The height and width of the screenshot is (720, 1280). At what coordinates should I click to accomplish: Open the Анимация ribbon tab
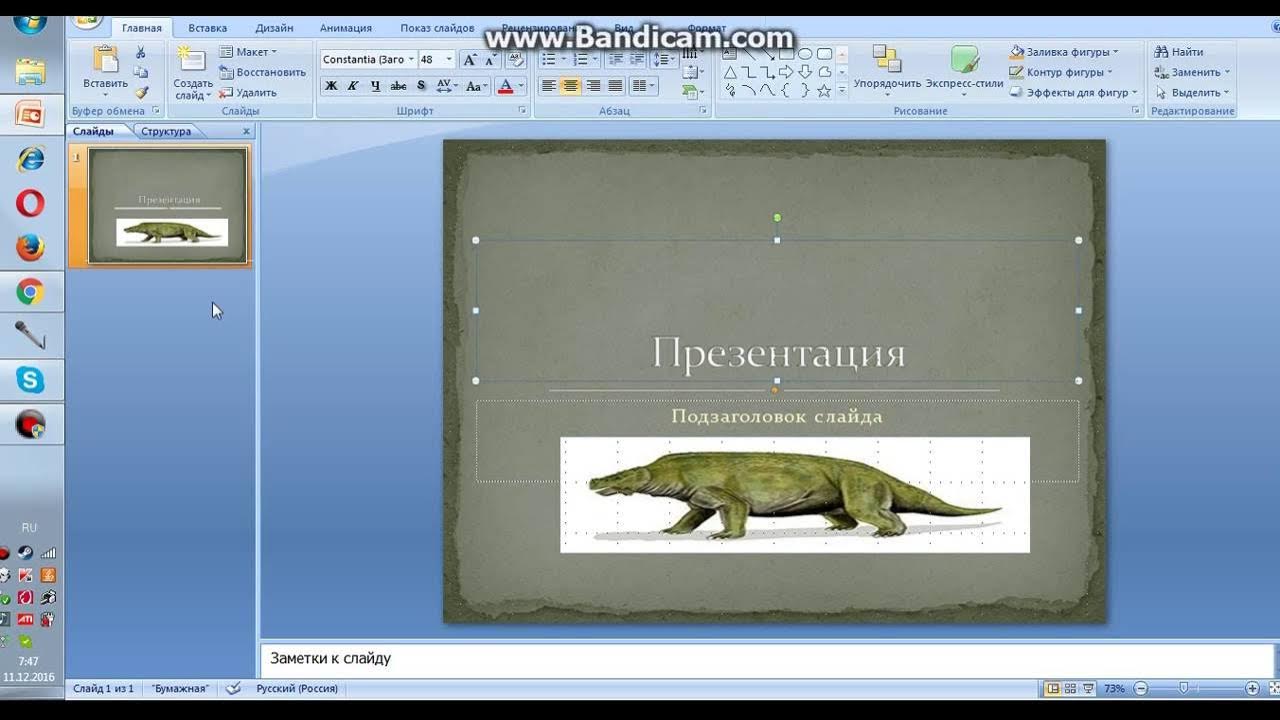tap(346, 28)
